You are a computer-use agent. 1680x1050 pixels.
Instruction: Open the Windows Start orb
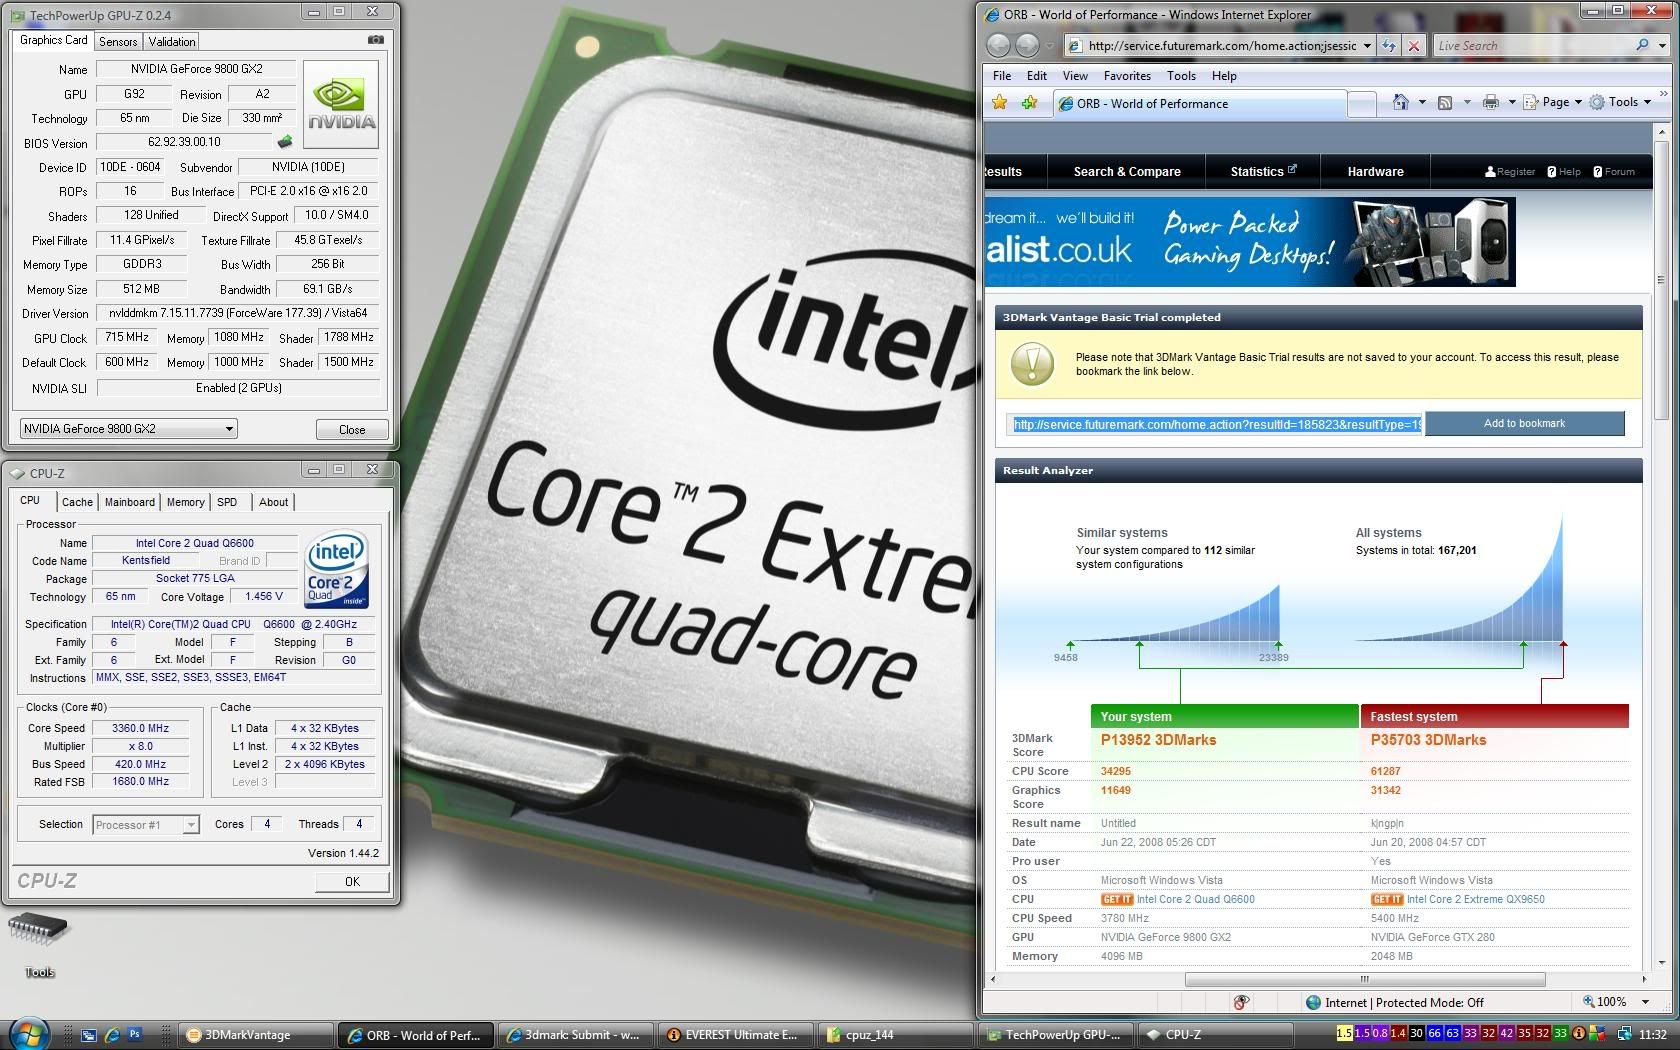[28, 1033]
